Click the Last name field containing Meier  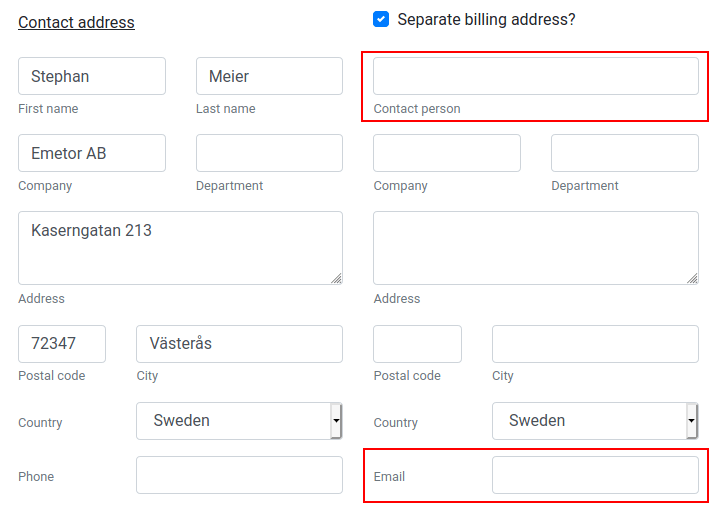[x=269, y=76]
